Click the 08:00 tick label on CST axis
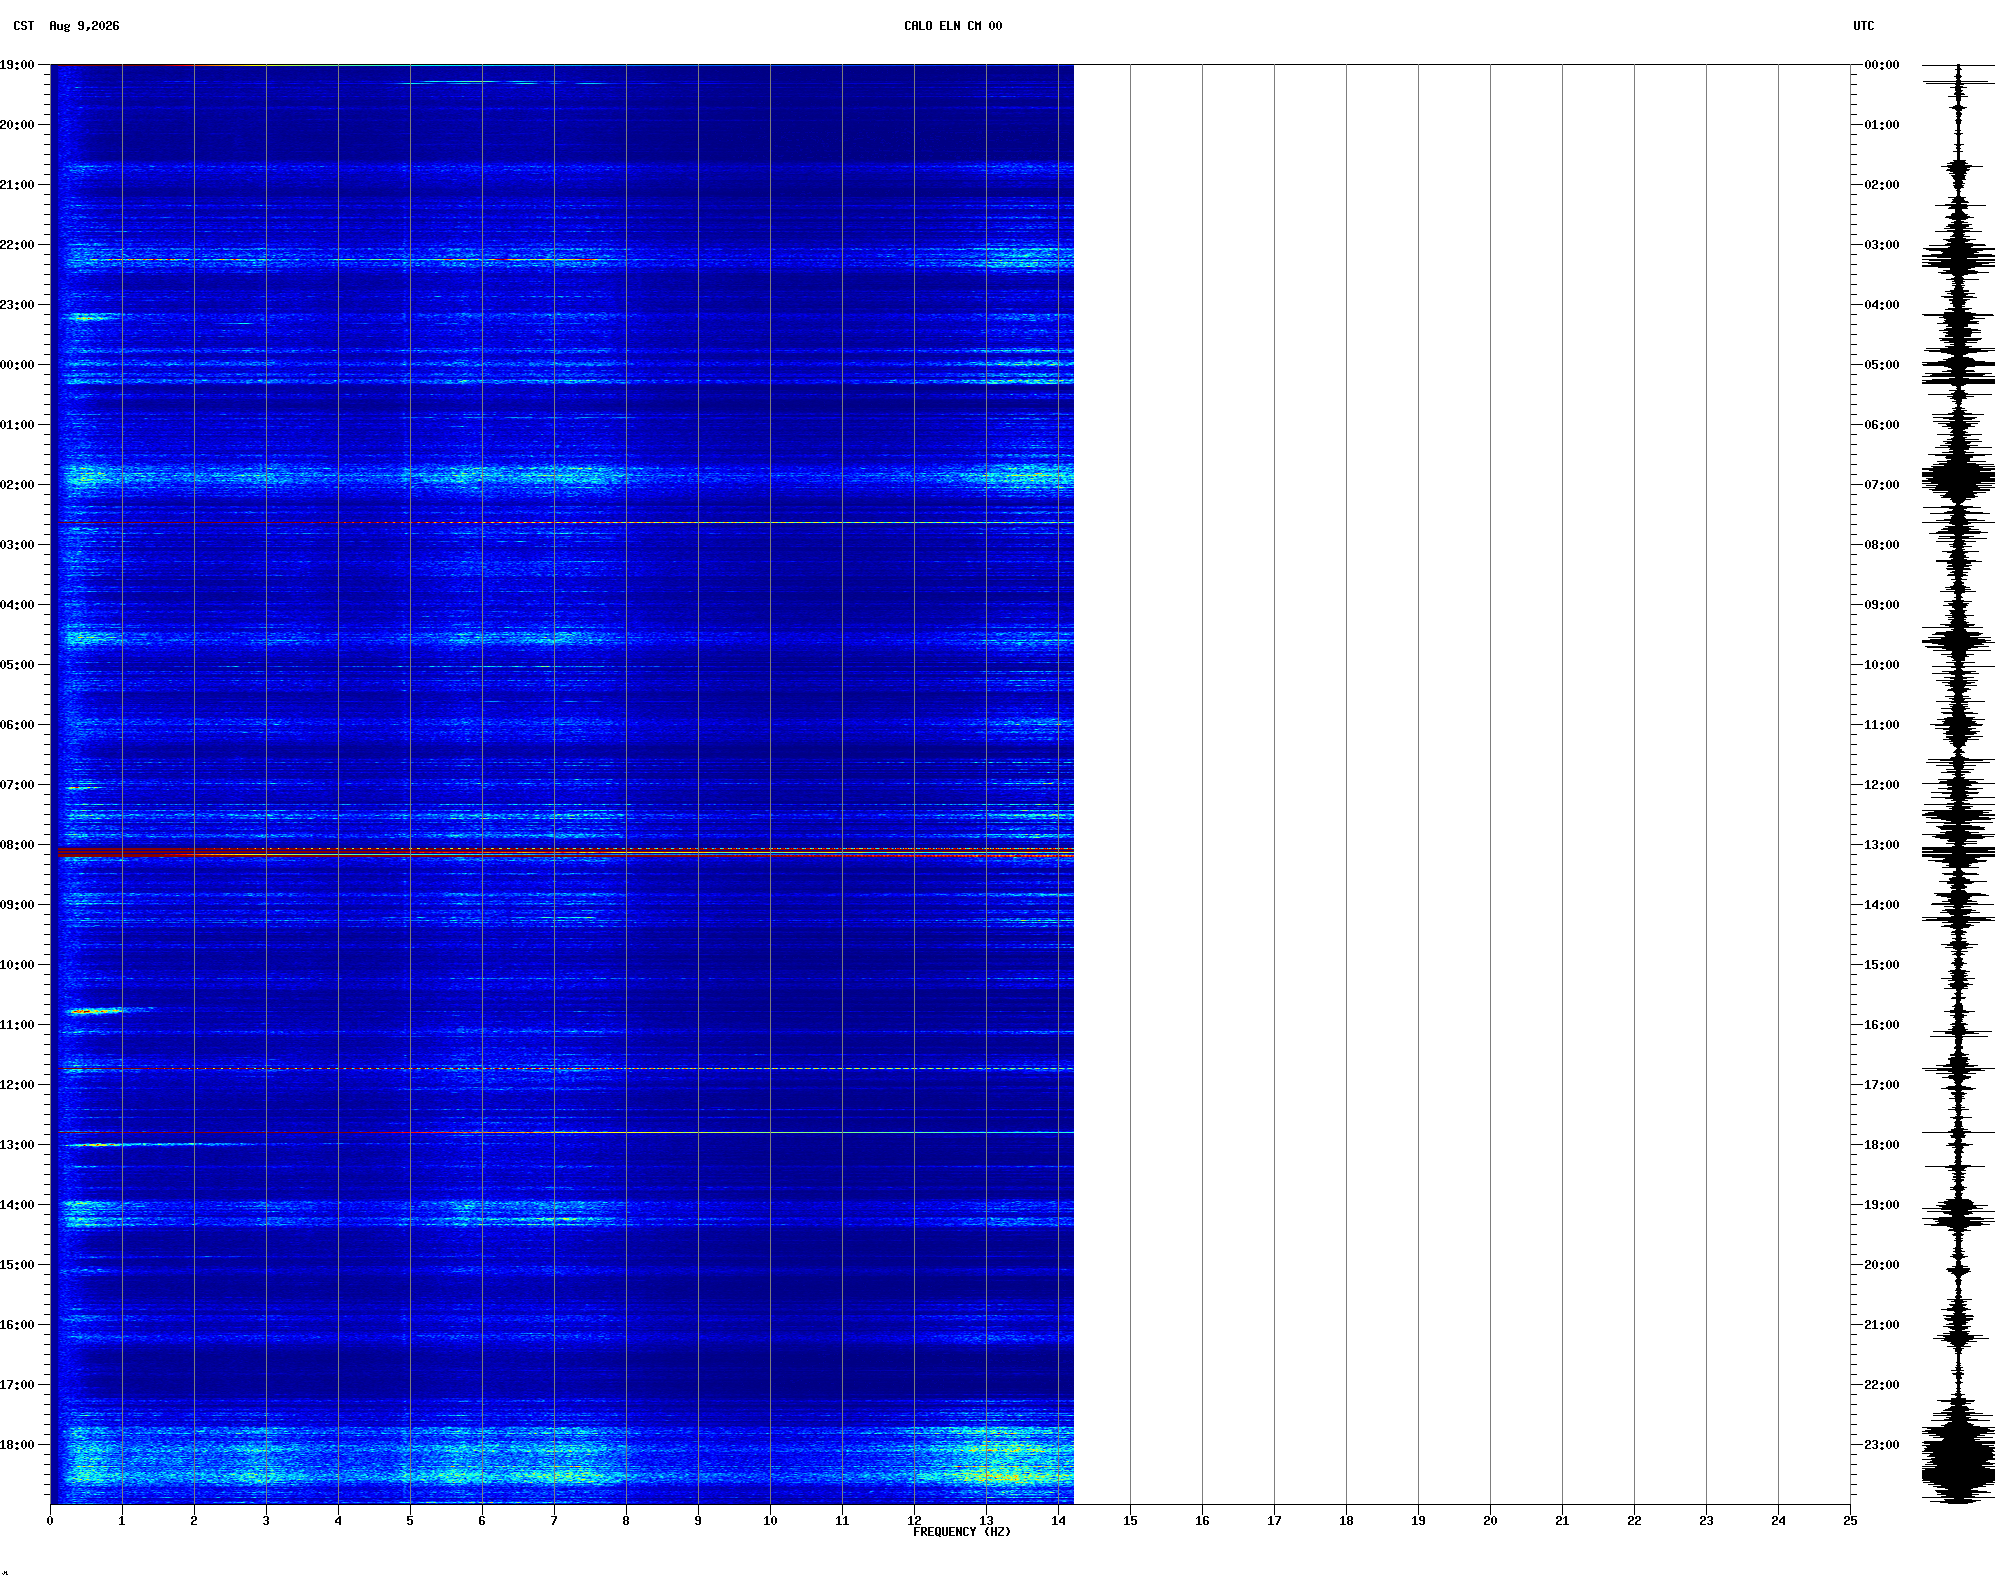2002x1584 pixels. point(17,845)
